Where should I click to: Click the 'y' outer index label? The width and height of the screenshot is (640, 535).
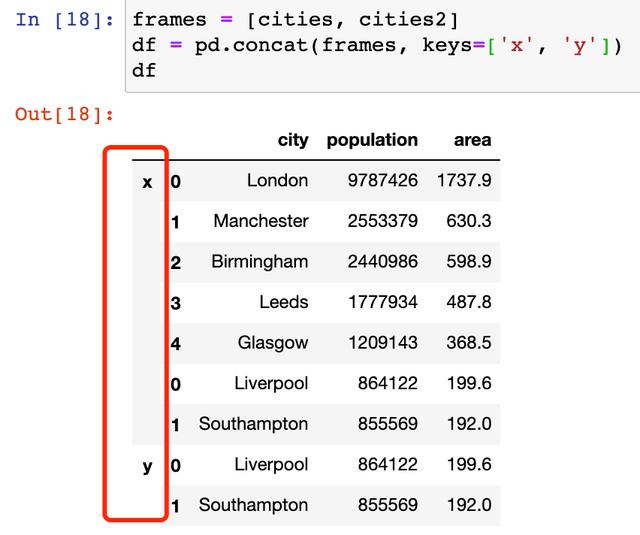pyautogui.click(x=147, y=466)
